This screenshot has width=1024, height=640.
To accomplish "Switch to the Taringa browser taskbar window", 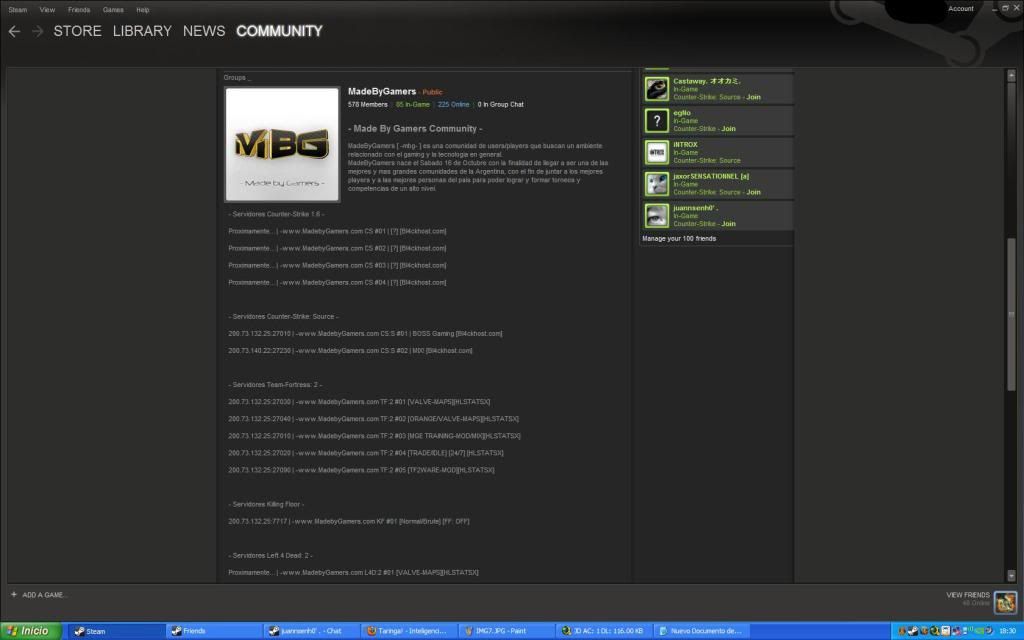I will [409, 631].
